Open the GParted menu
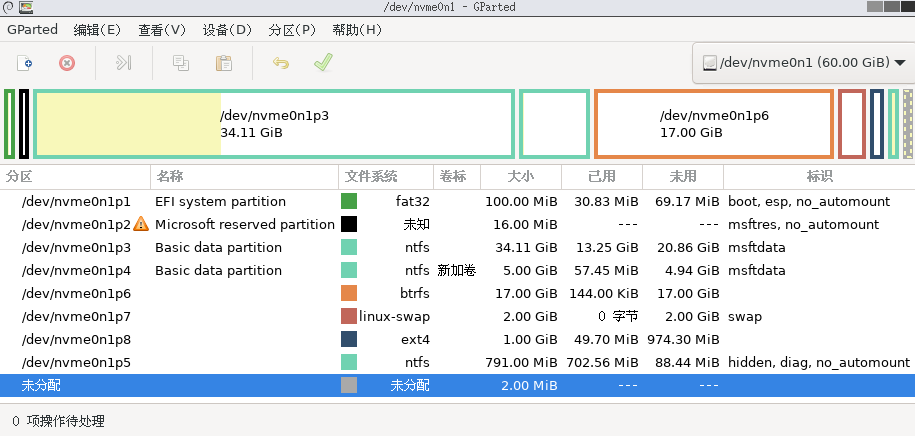 33,30
